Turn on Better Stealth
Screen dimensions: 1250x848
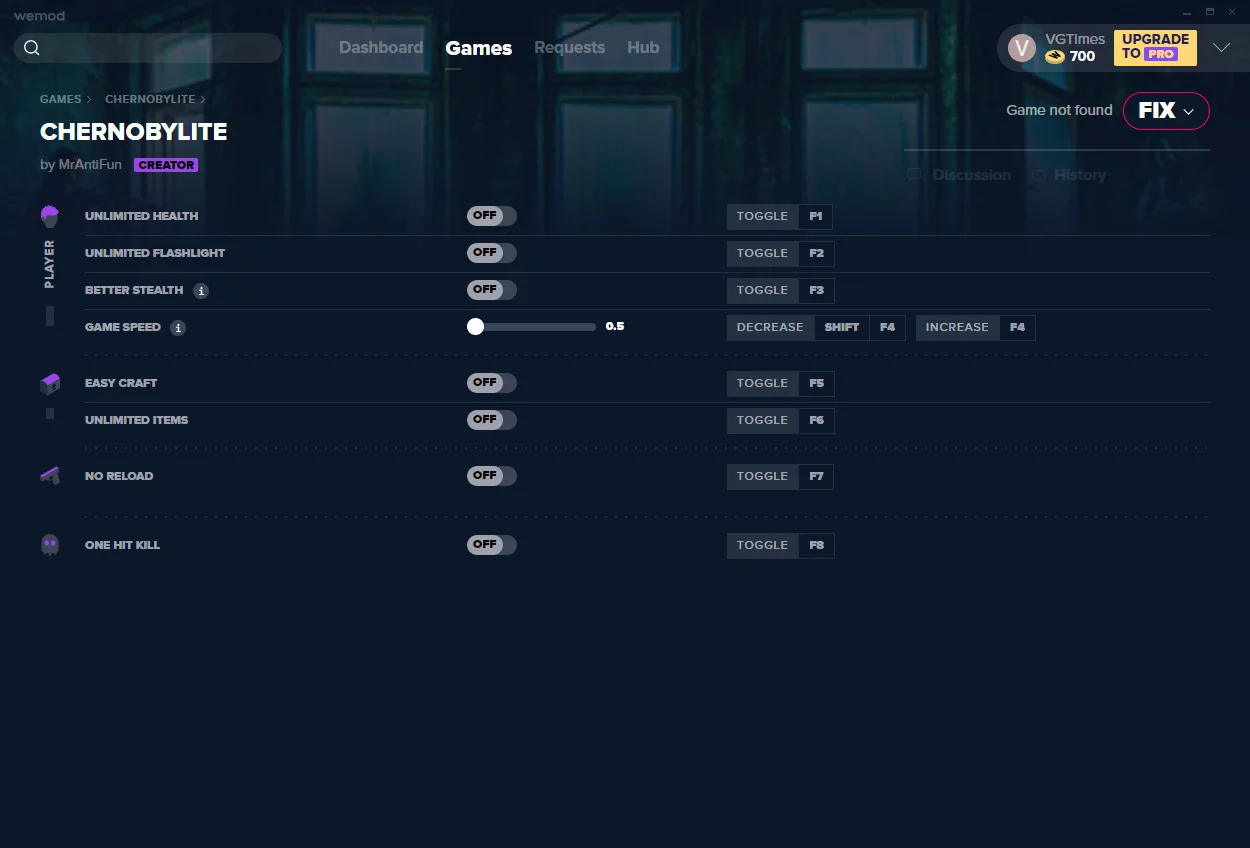[x=492, y=290]
